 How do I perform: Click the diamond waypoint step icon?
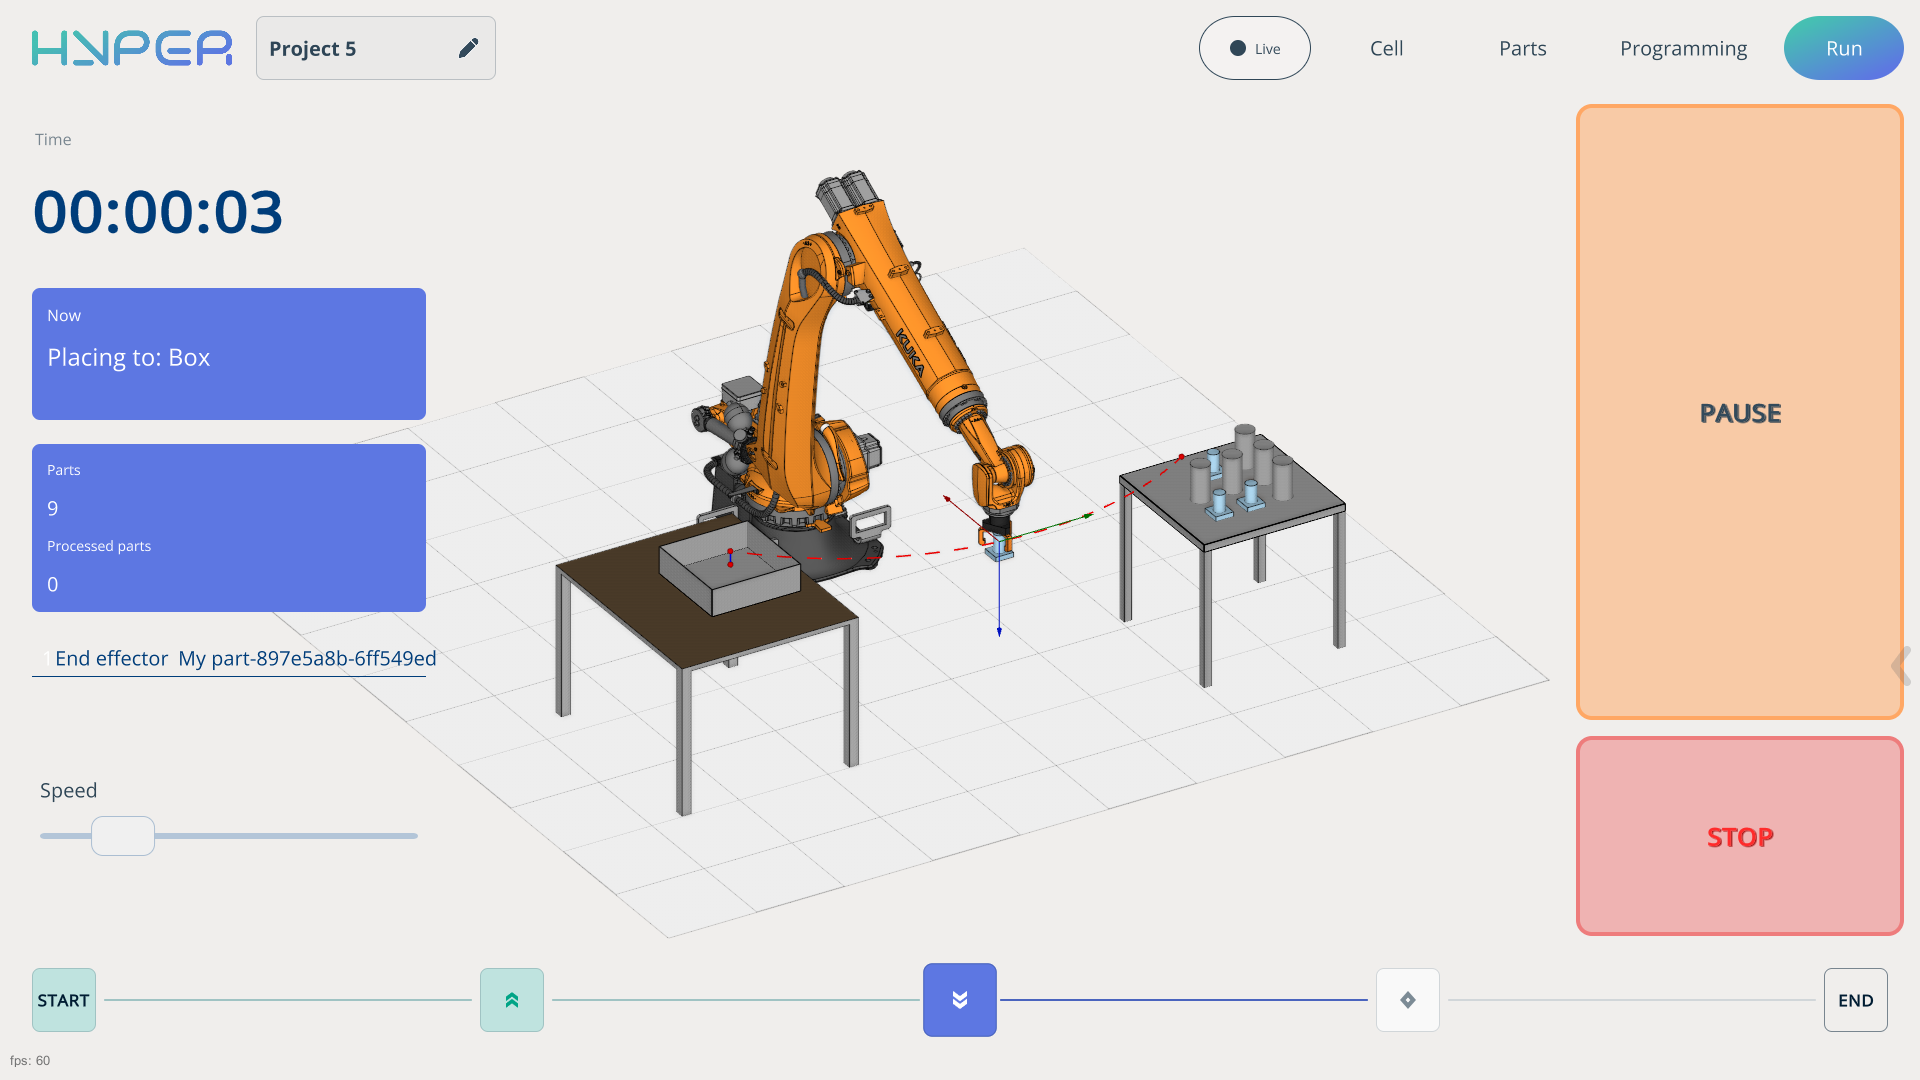tap(1407, 1000)
